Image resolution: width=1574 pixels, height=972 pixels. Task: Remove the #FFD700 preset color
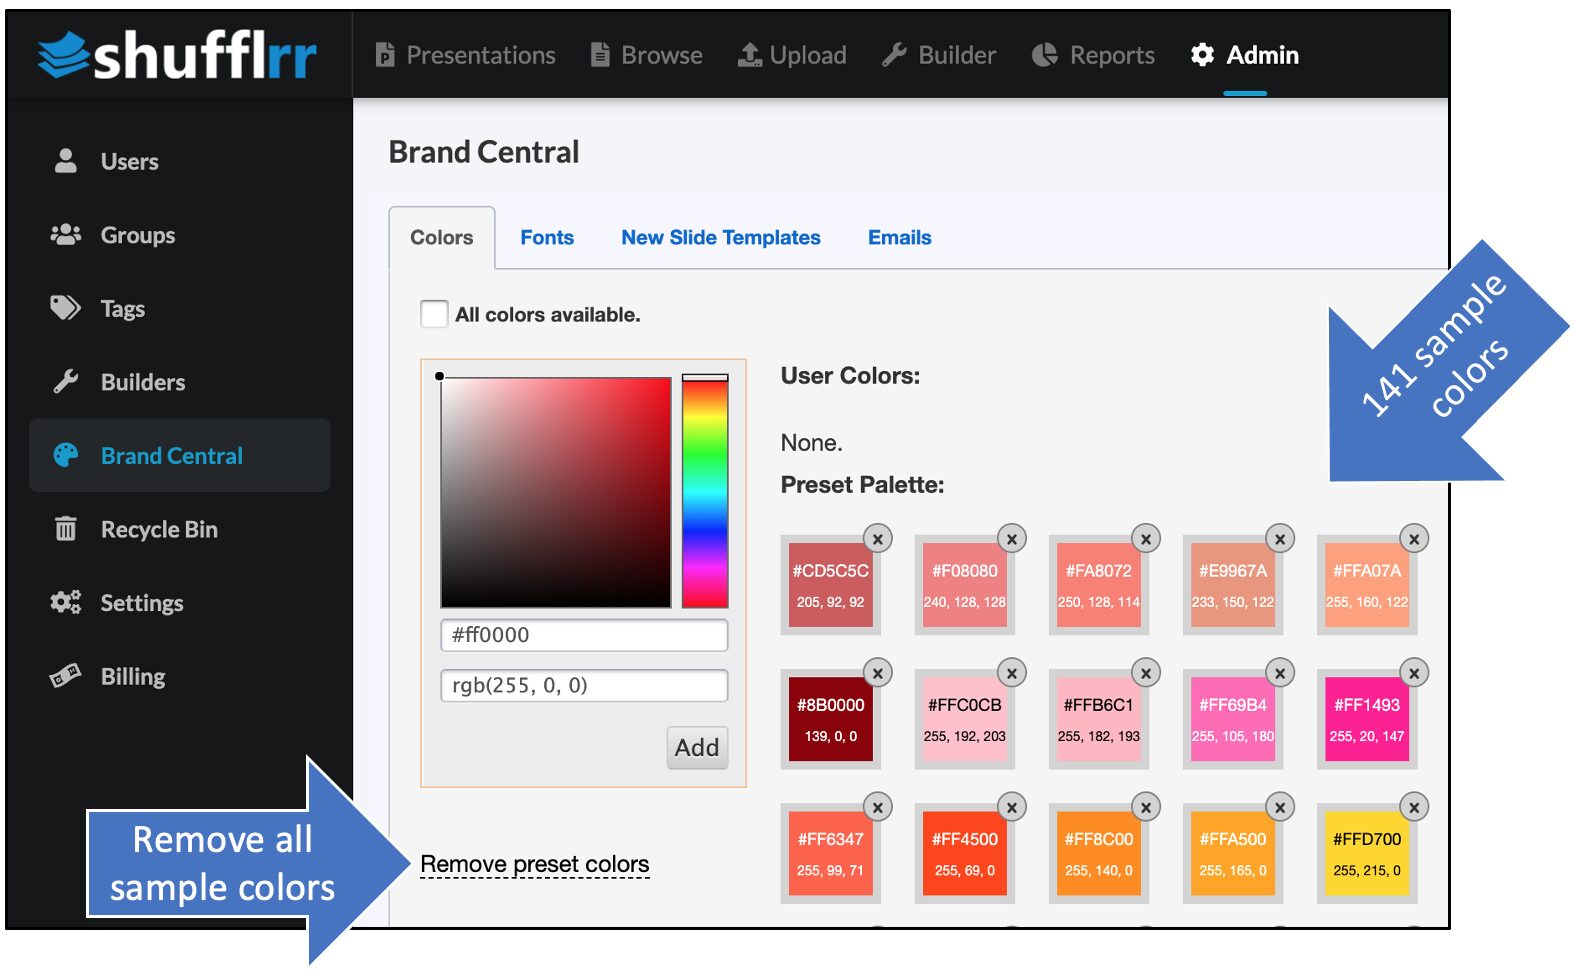click(x=1414, y=807)
